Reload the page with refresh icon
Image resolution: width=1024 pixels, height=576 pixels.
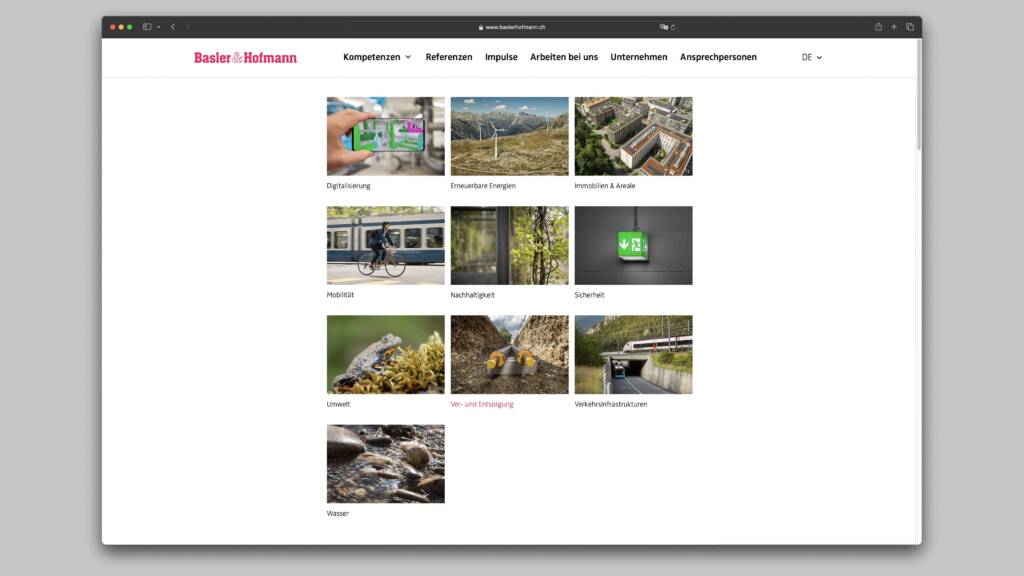point(673,27)
